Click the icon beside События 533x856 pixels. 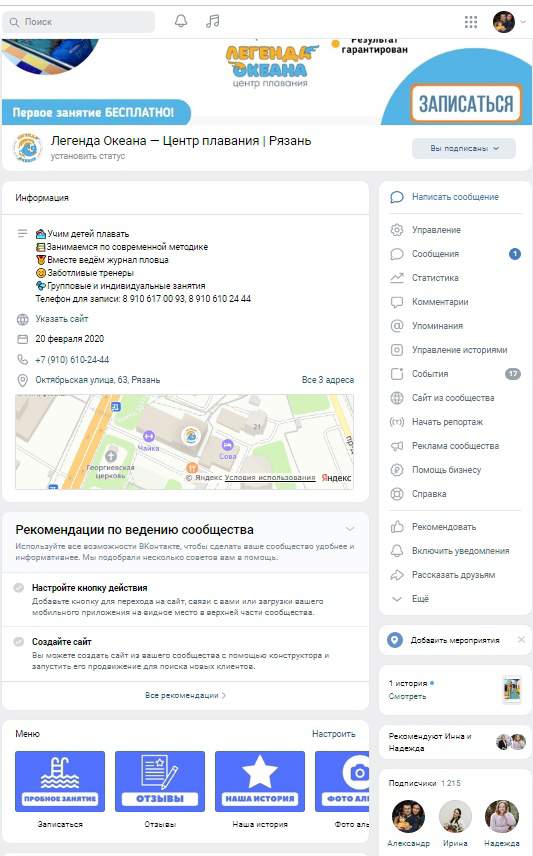click(x=397, y=374)
